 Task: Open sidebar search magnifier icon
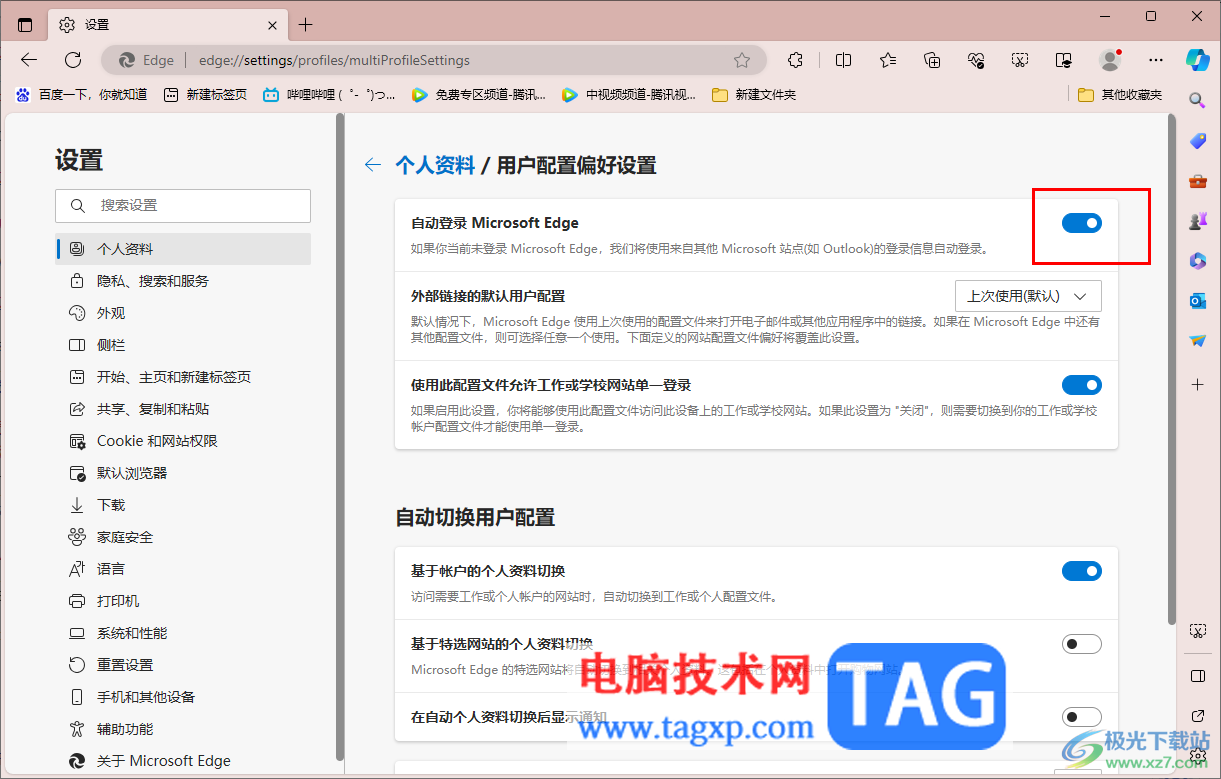click(x=1197, y=99)
